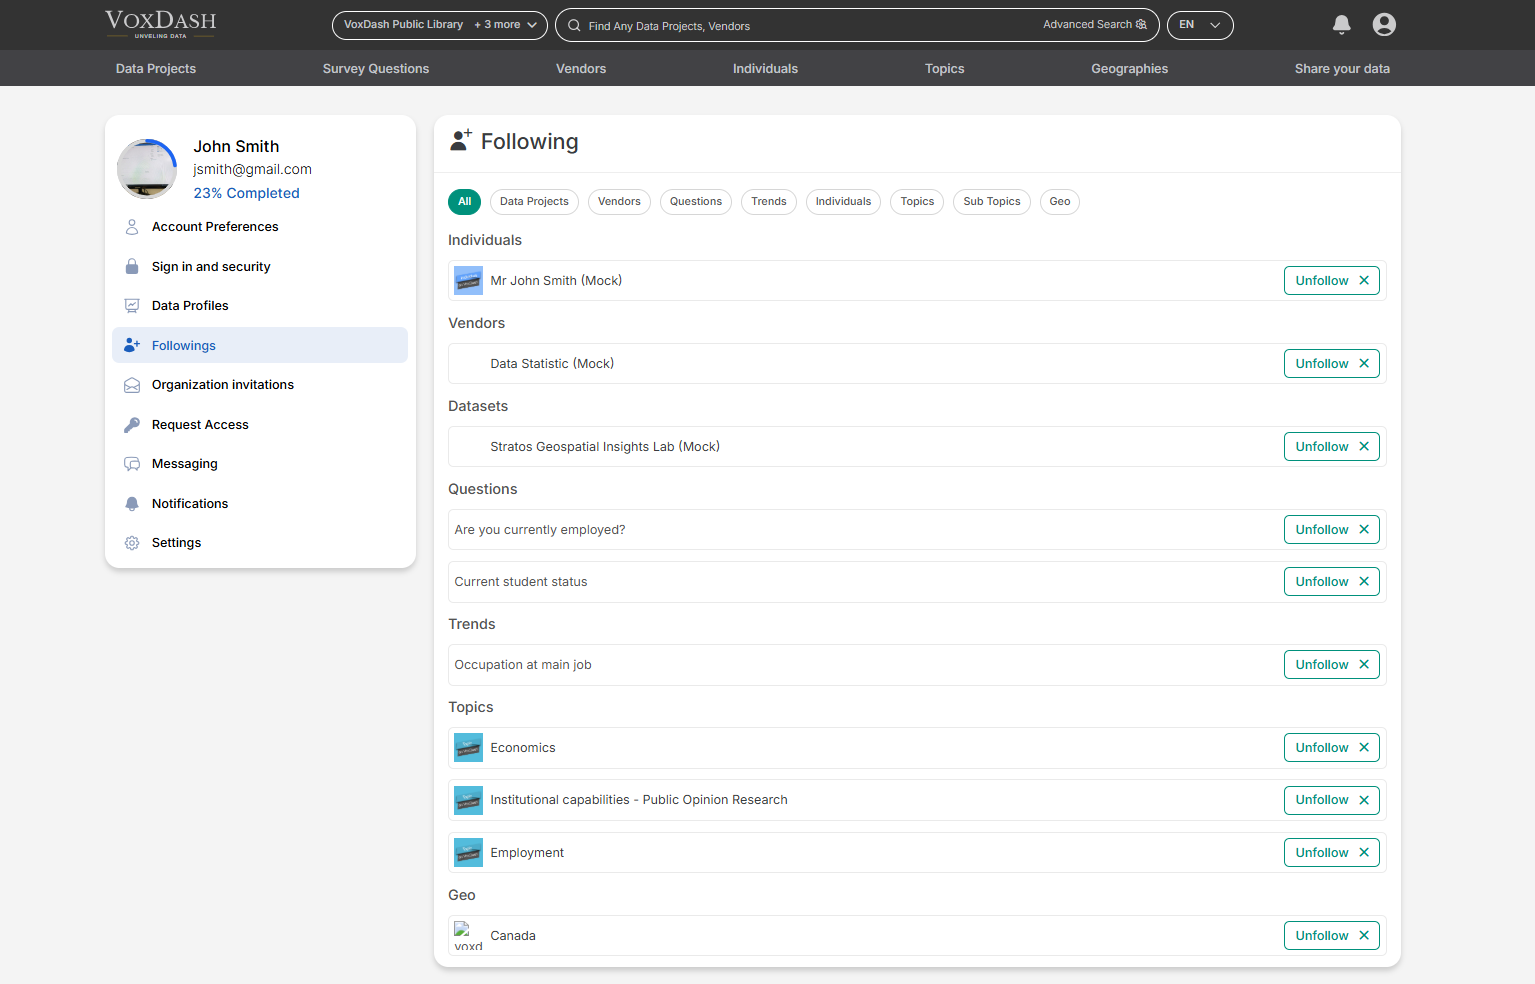This screenshot has height=984, width=1535.
Task: Unfollow Mr John Smith (Mock)
Action: tap(1332, 281)
